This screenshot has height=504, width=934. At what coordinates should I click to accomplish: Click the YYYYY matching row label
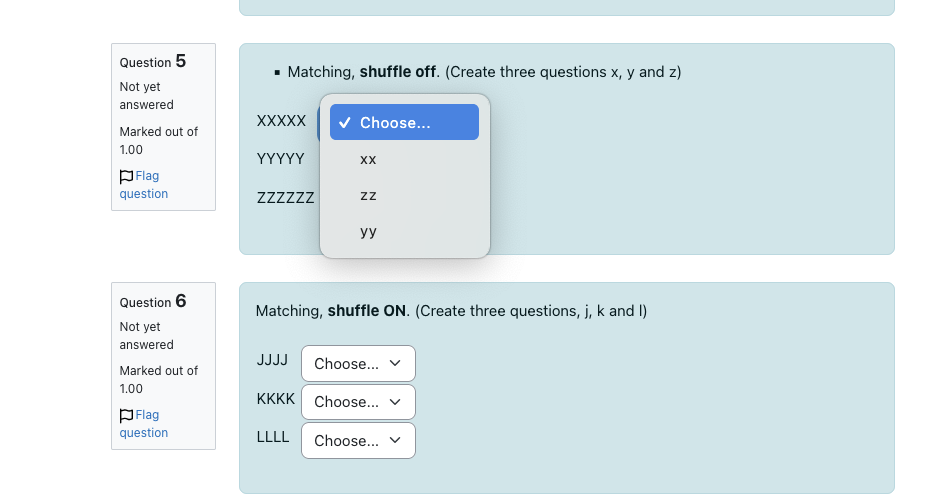coord(281,159)
